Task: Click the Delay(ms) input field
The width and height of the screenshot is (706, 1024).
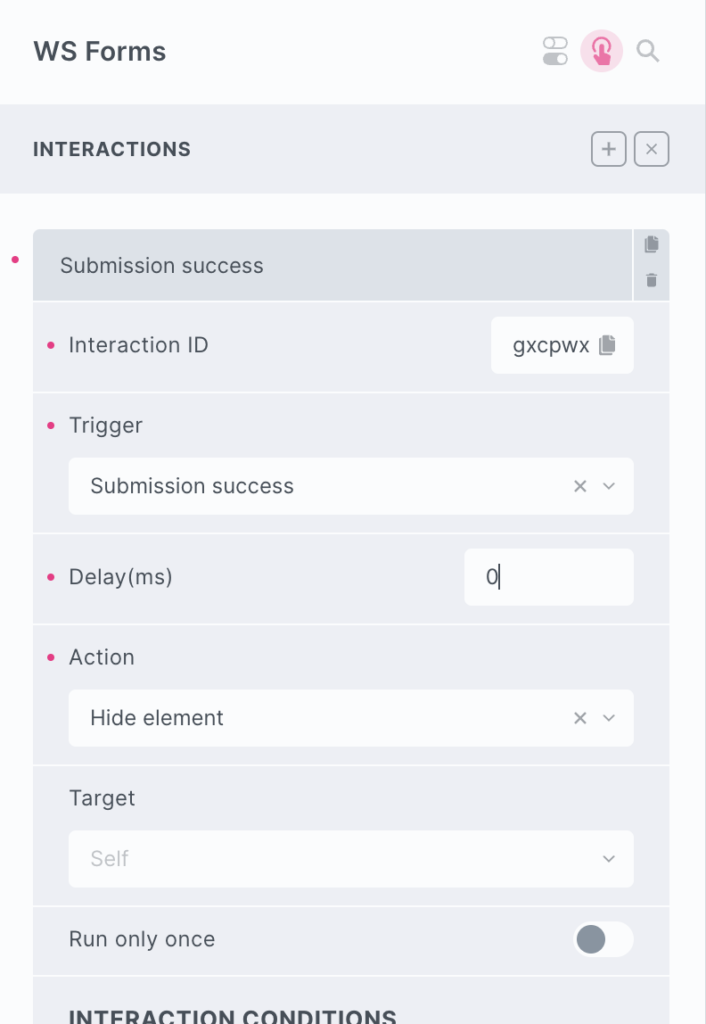Action: coord(548,577)
